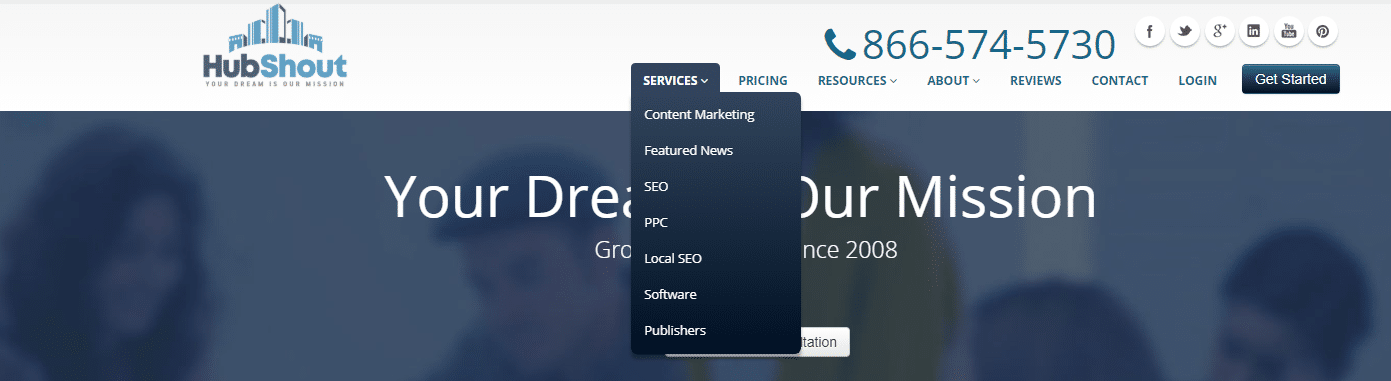Image resolution: width=1391 pixels, height=381 pixels.
Task: Click the Get Started button
Action: (1290, 79)
